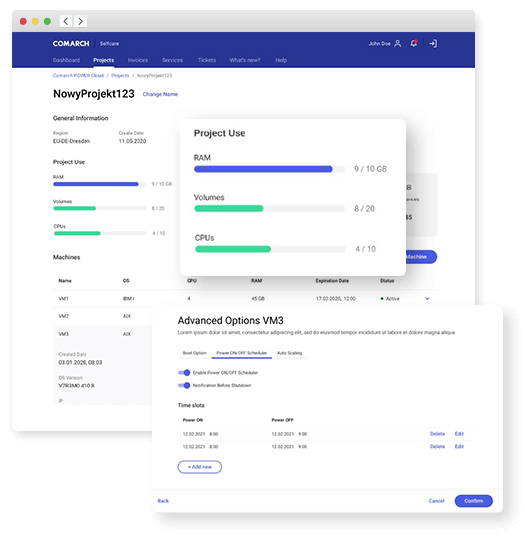Open the Help menu item

281,60
